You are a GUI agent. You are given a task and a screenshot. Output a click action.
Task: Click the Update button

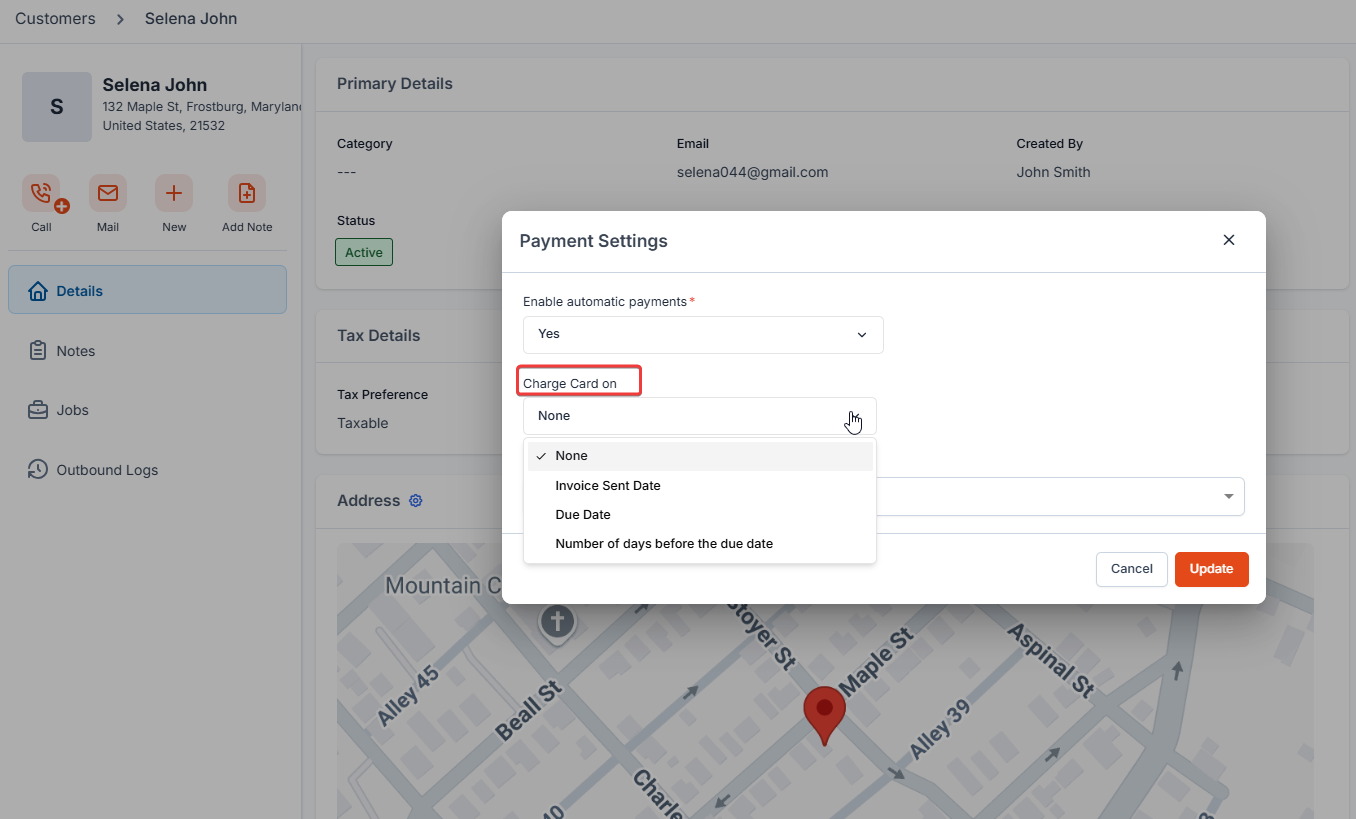pos(1212,569)
